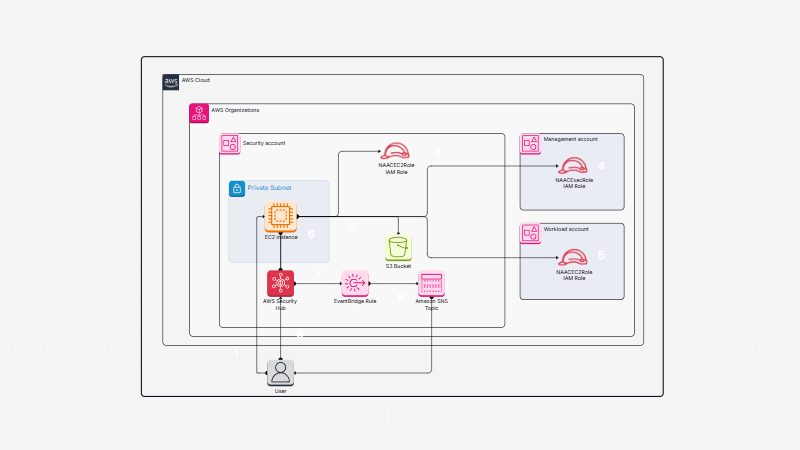Click the "S3 Bucket" caption
The height and width of the screenshot is (450, 800).
(398, 266)
